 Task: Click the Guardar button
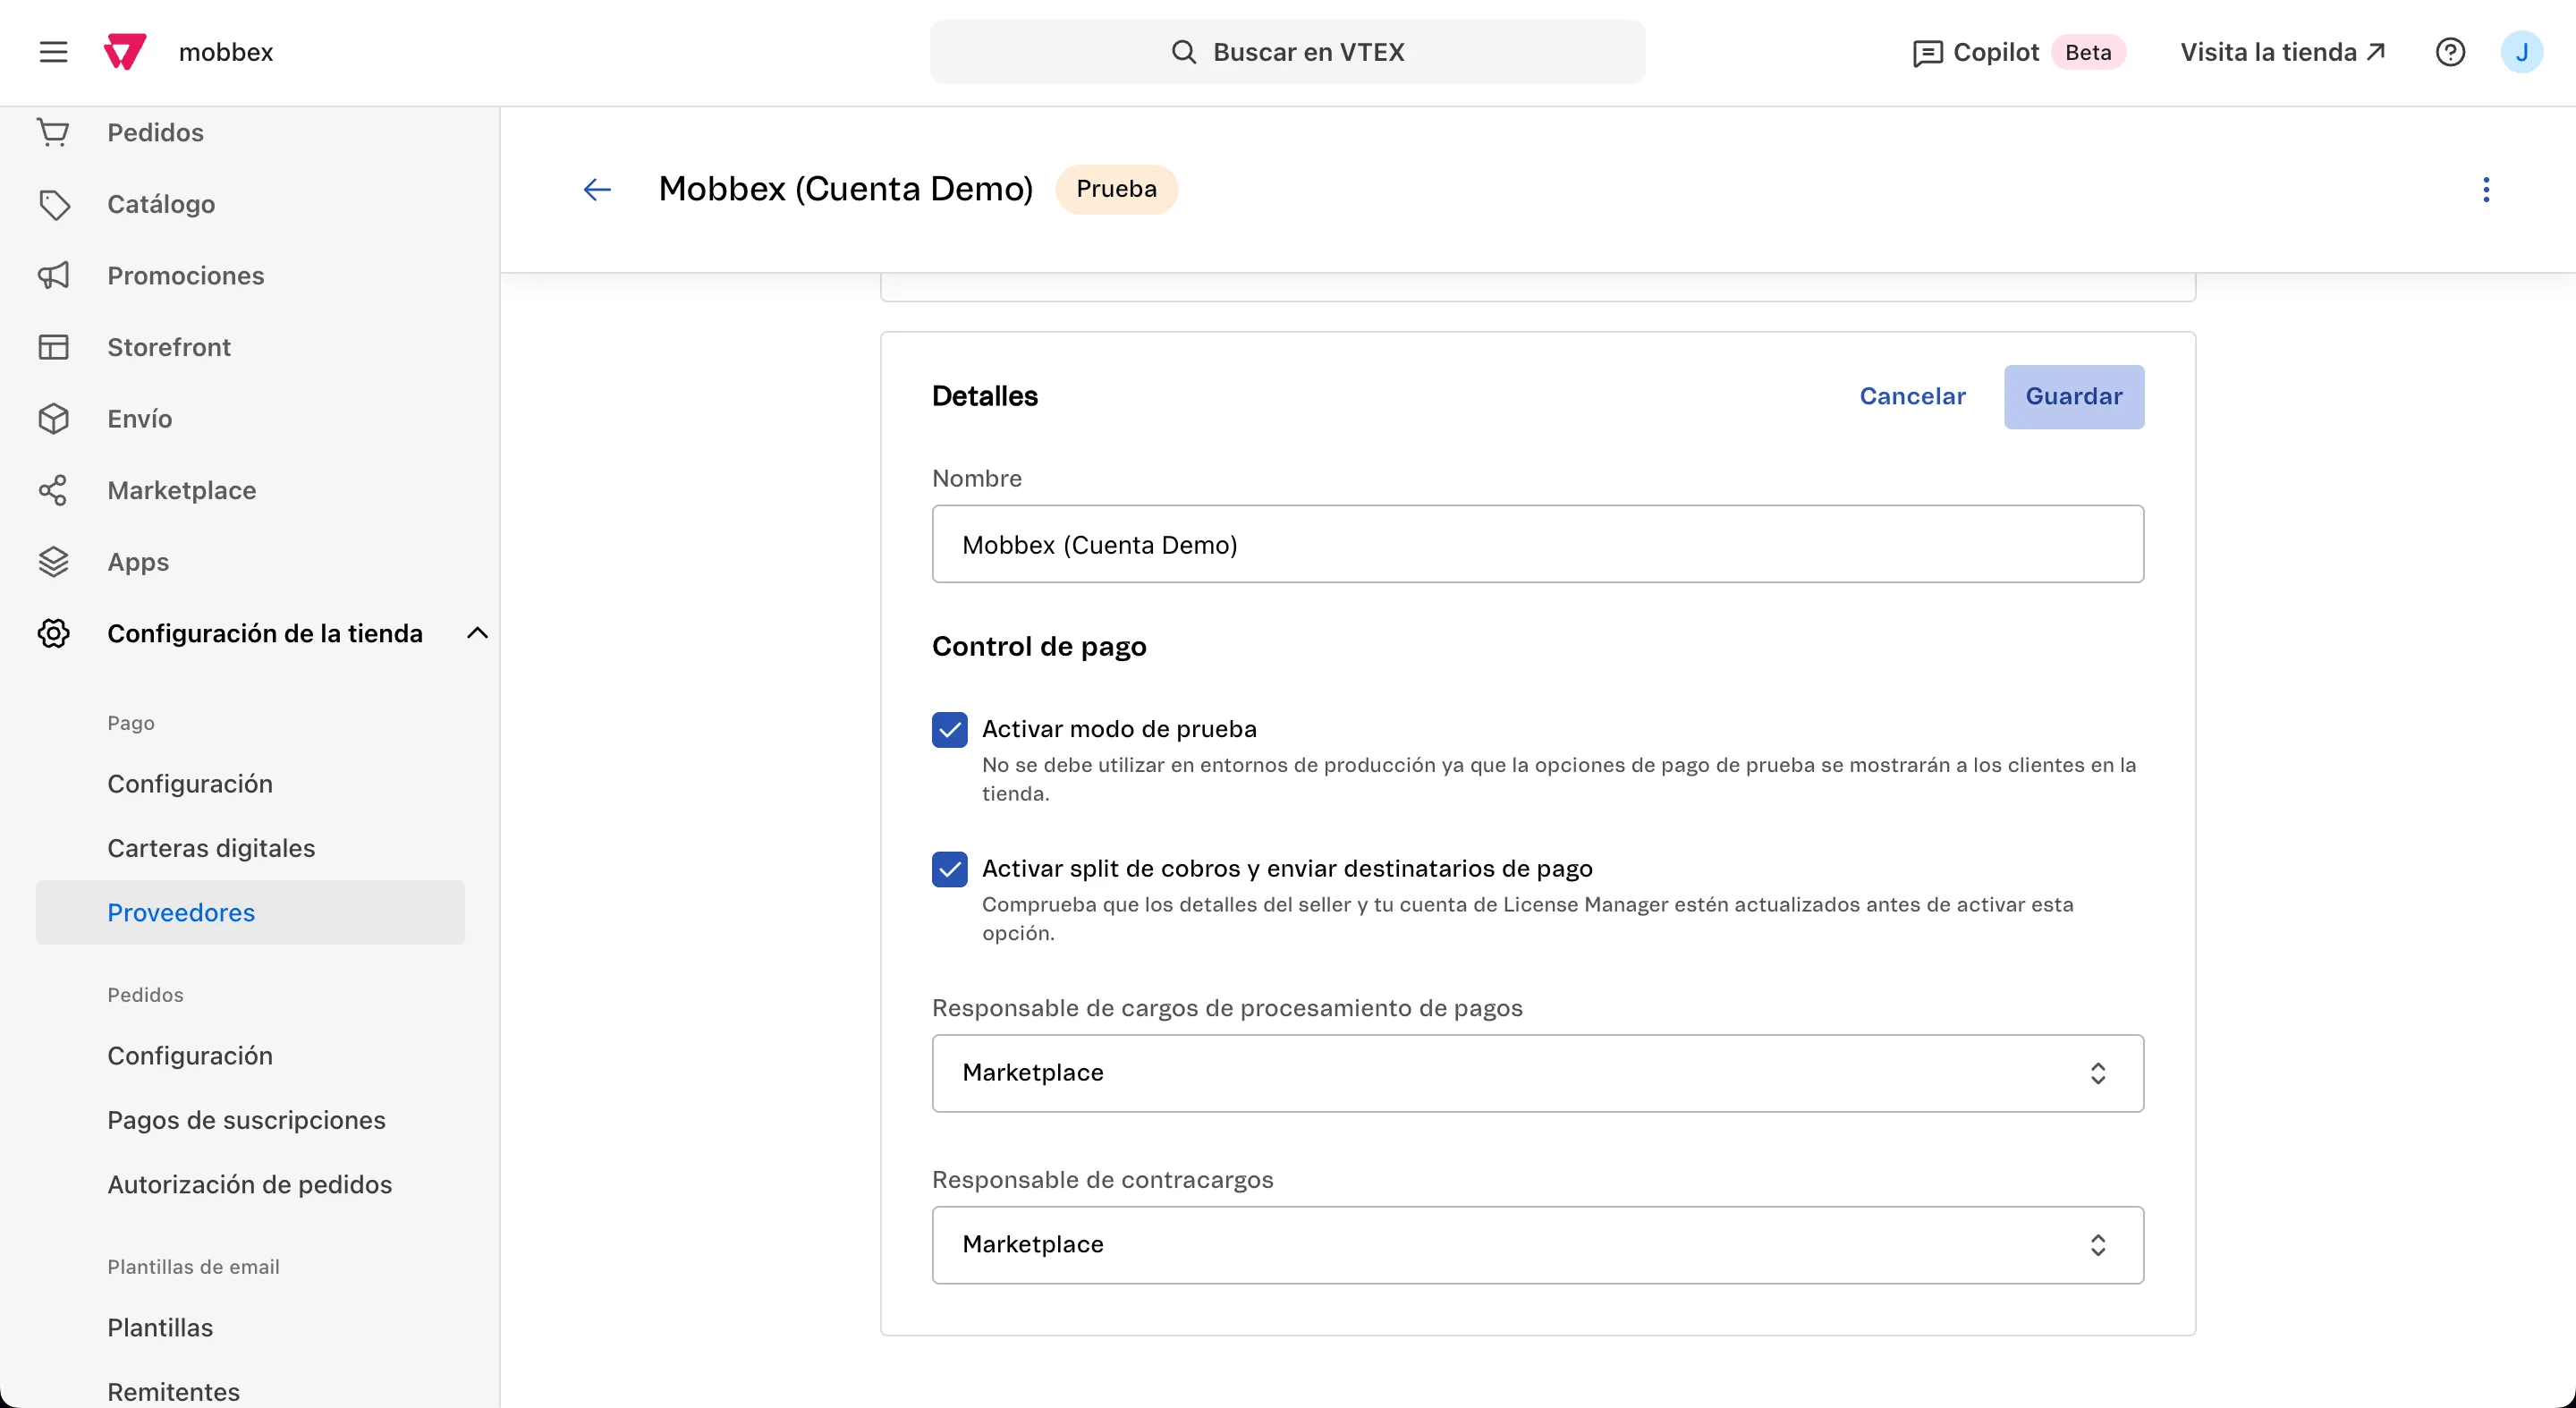click(x=2074, y=397)
